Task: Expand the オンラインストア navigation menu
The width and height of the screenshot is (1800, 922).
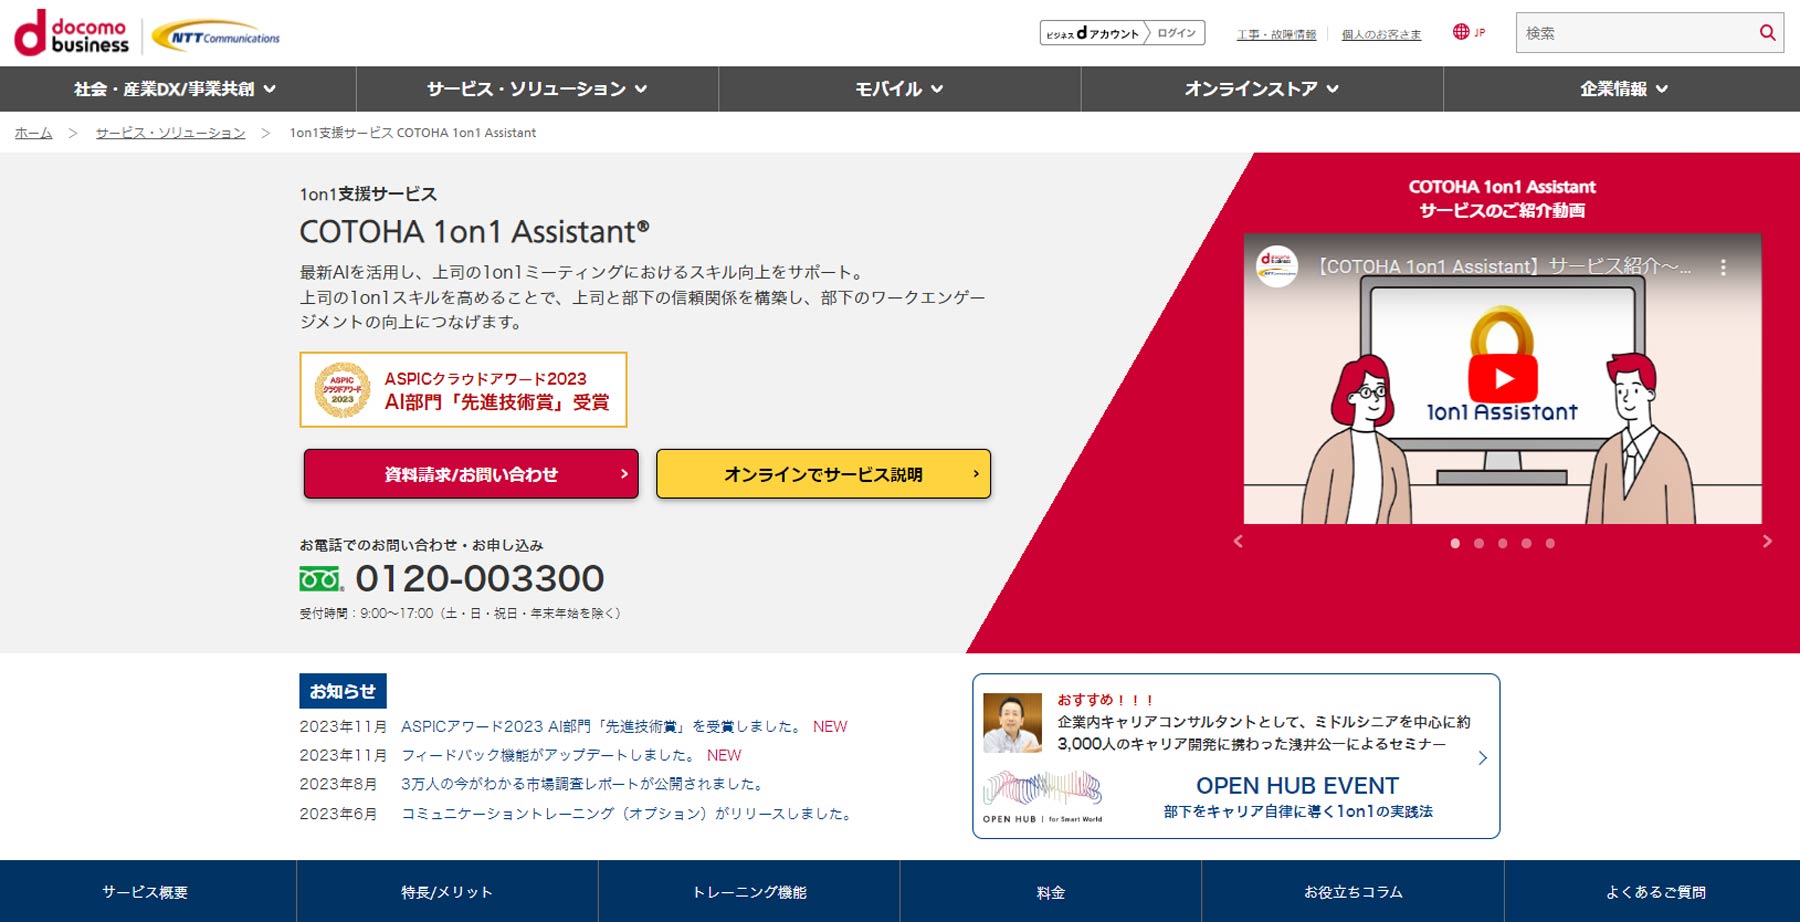Action: (1261, 89)
